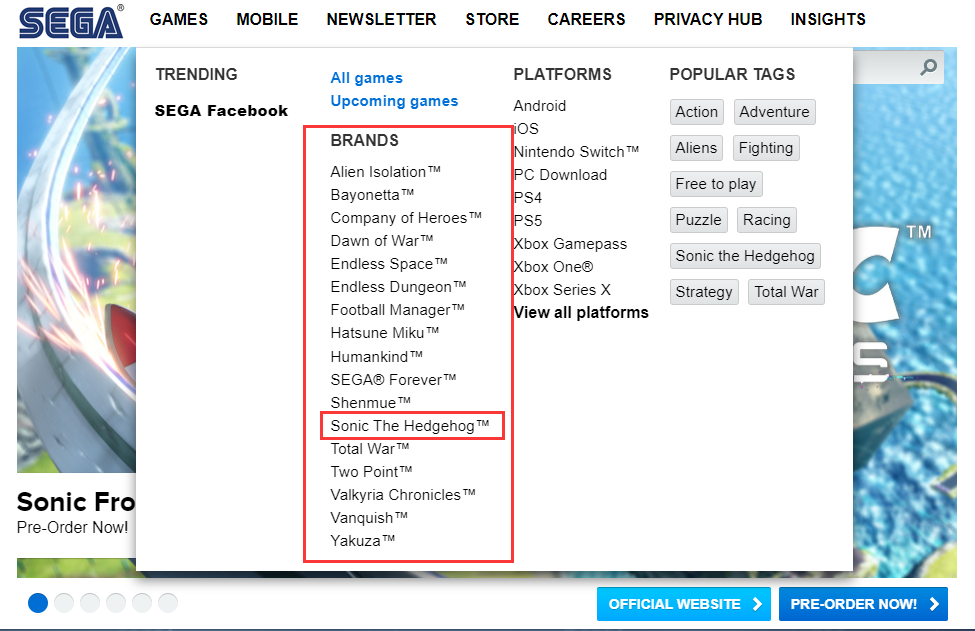This screenshot has width=975, height=631.
Task: Select the Football Manager brand
Action: pos(397,310)
